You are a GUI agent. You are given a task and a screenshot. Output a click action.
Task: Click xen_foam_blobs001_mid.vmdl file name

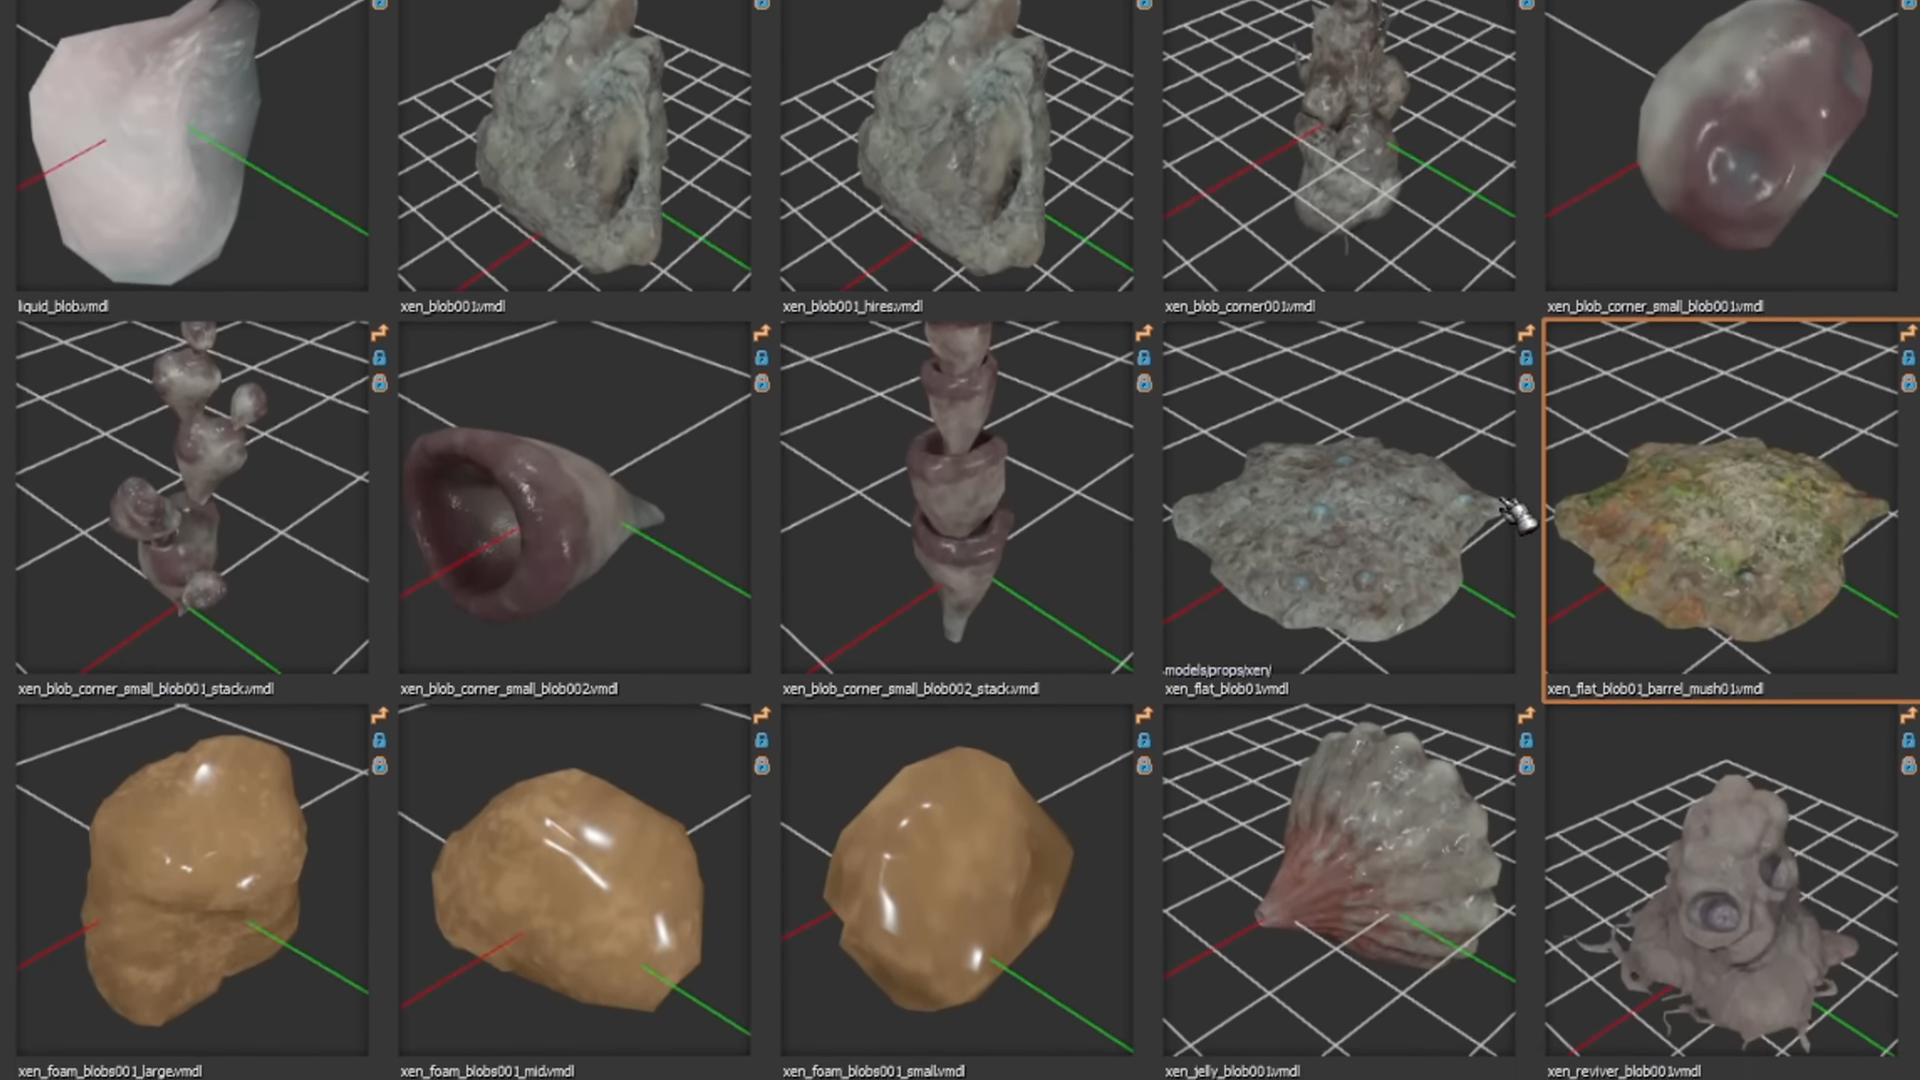point(487,1071)
